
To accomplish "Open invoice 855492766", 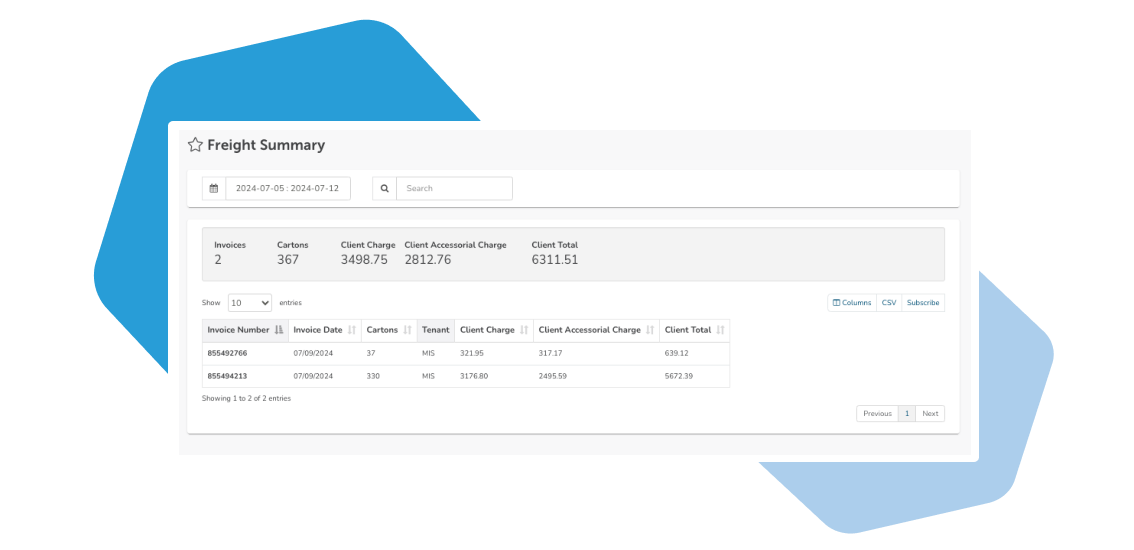I will 227,353.
